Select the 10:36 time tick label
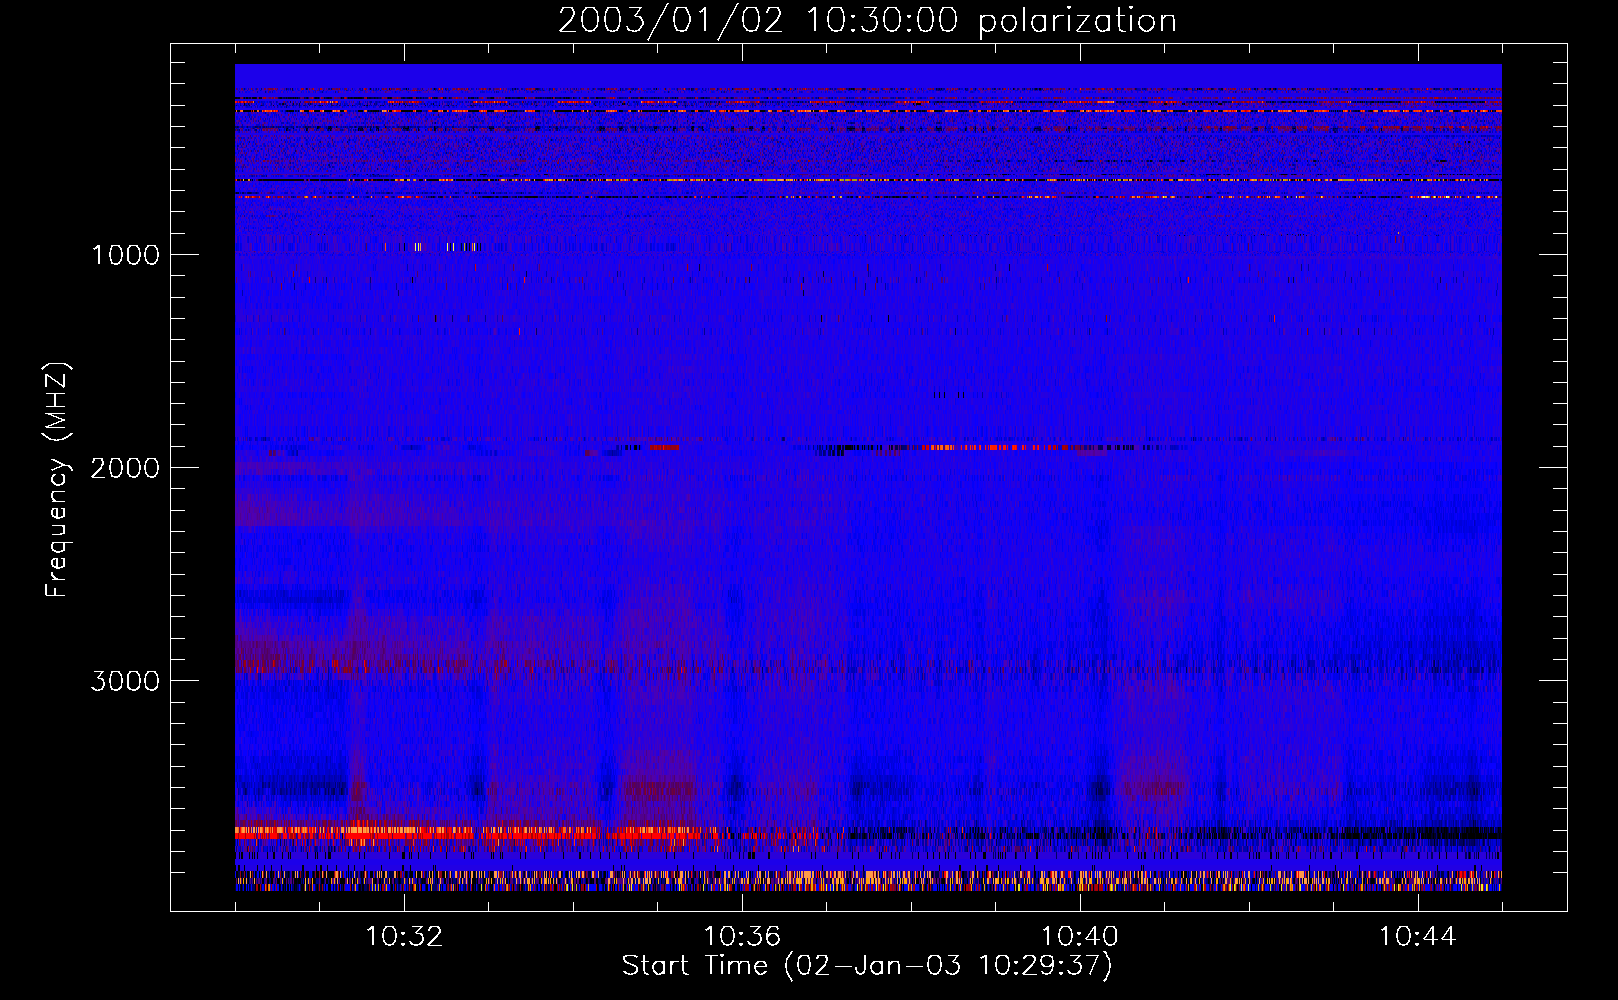Viewport: 1618px width, 1000px height. [742, 937]
